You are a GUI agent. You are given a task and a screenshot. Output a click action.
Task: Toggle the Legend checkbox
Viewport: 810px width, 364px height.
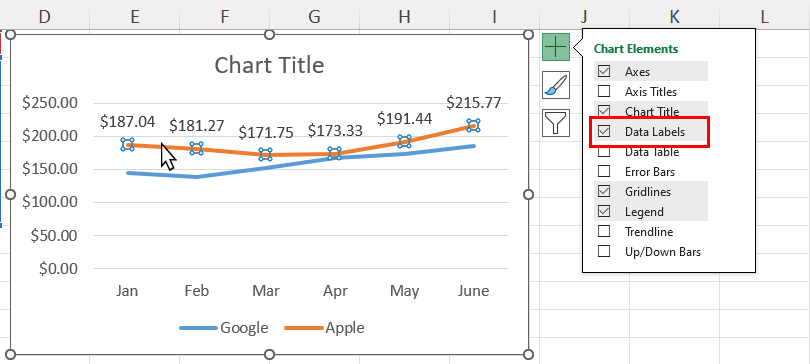[x=604, y=212]
